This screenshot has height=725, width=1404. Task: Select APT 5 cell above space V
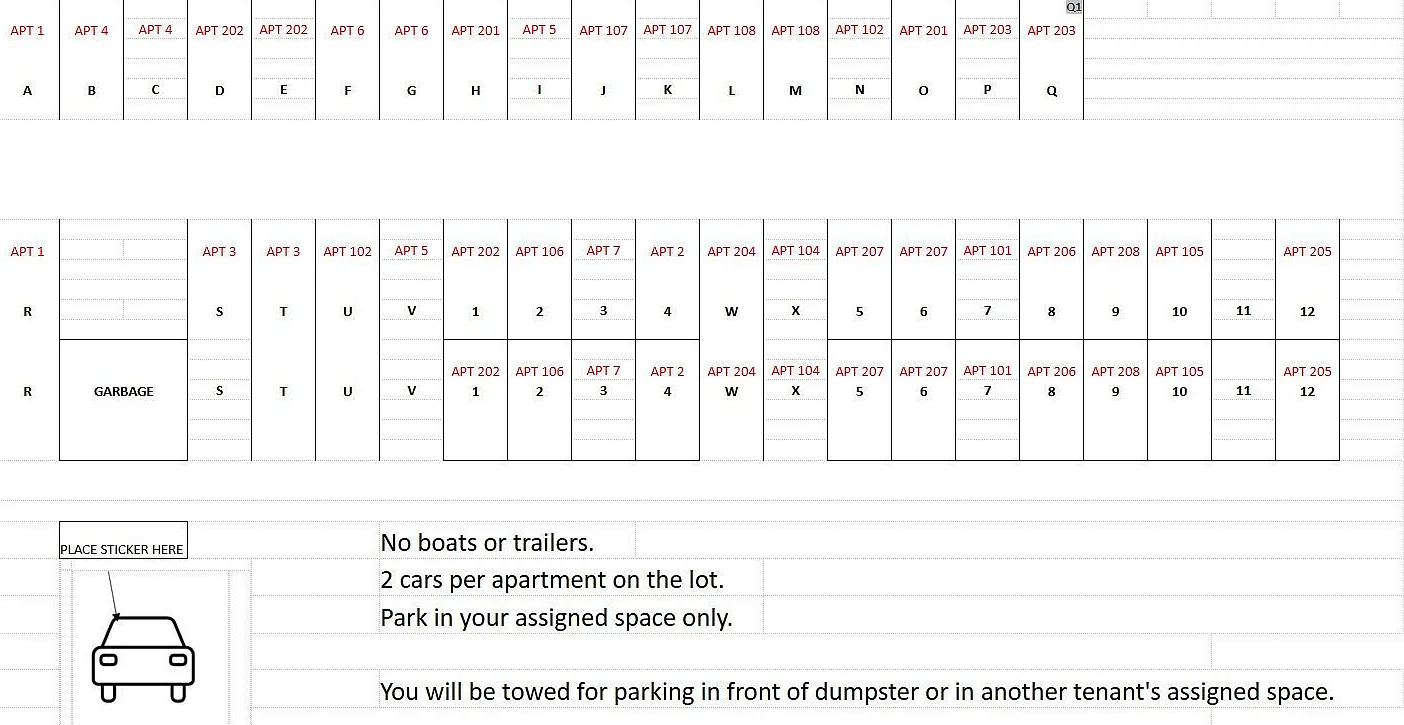pyautogui.click(x=411, y=251)
